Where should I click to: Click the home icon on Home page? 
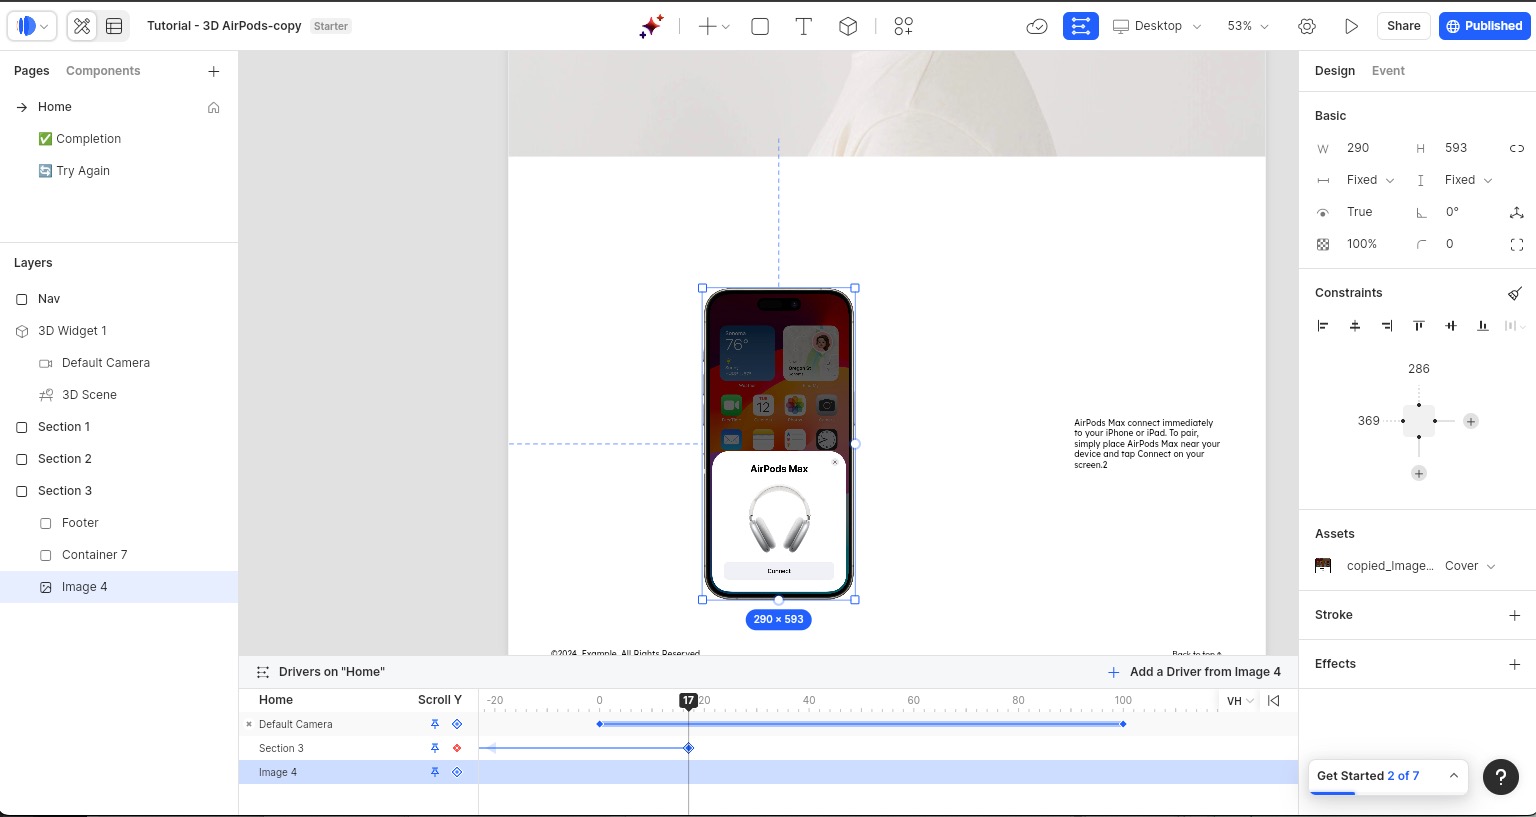213,107
